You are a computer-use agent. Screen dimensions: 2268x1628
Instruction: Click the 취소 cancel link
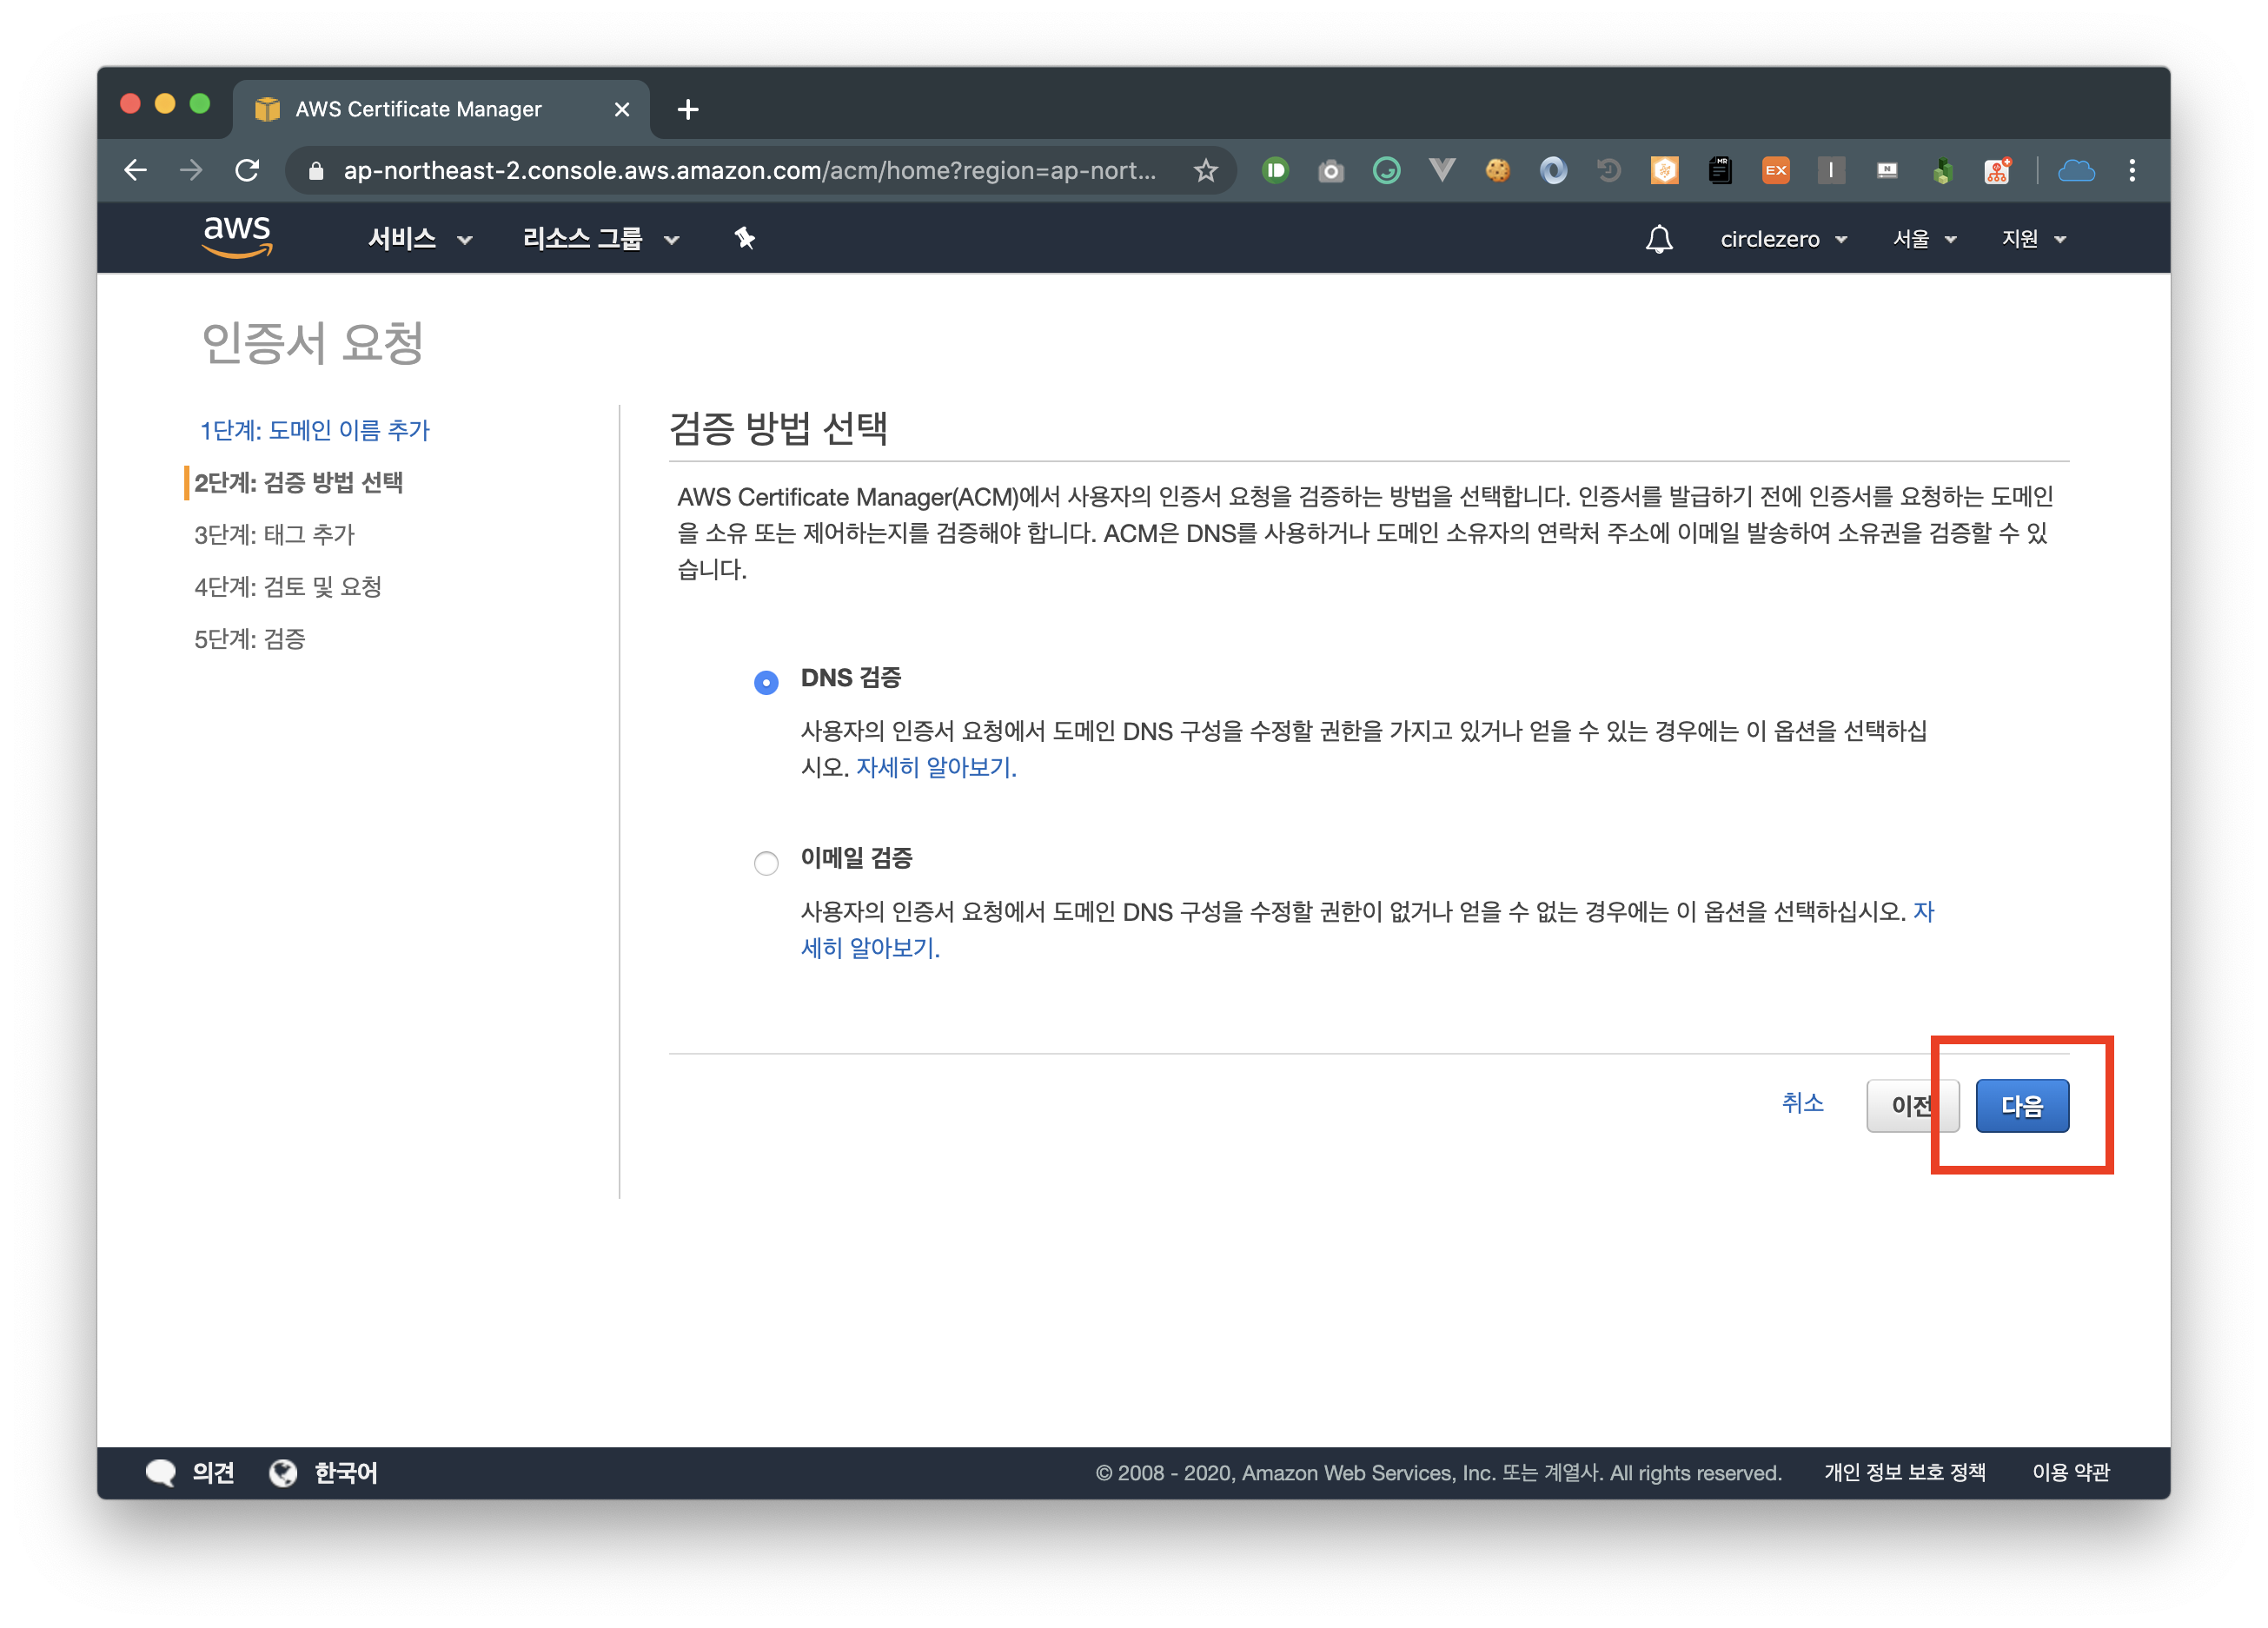[x=1802, y=1103]
